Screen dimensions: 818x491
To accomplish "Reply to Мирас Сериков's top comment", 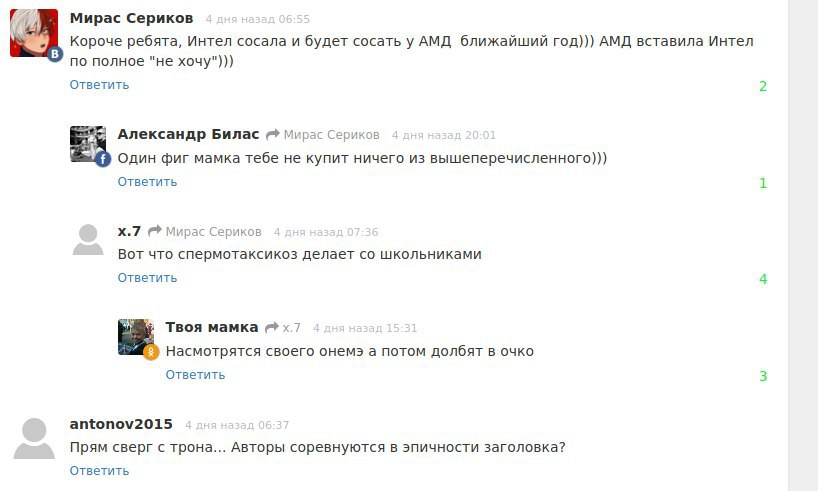I will click(99, 85).
